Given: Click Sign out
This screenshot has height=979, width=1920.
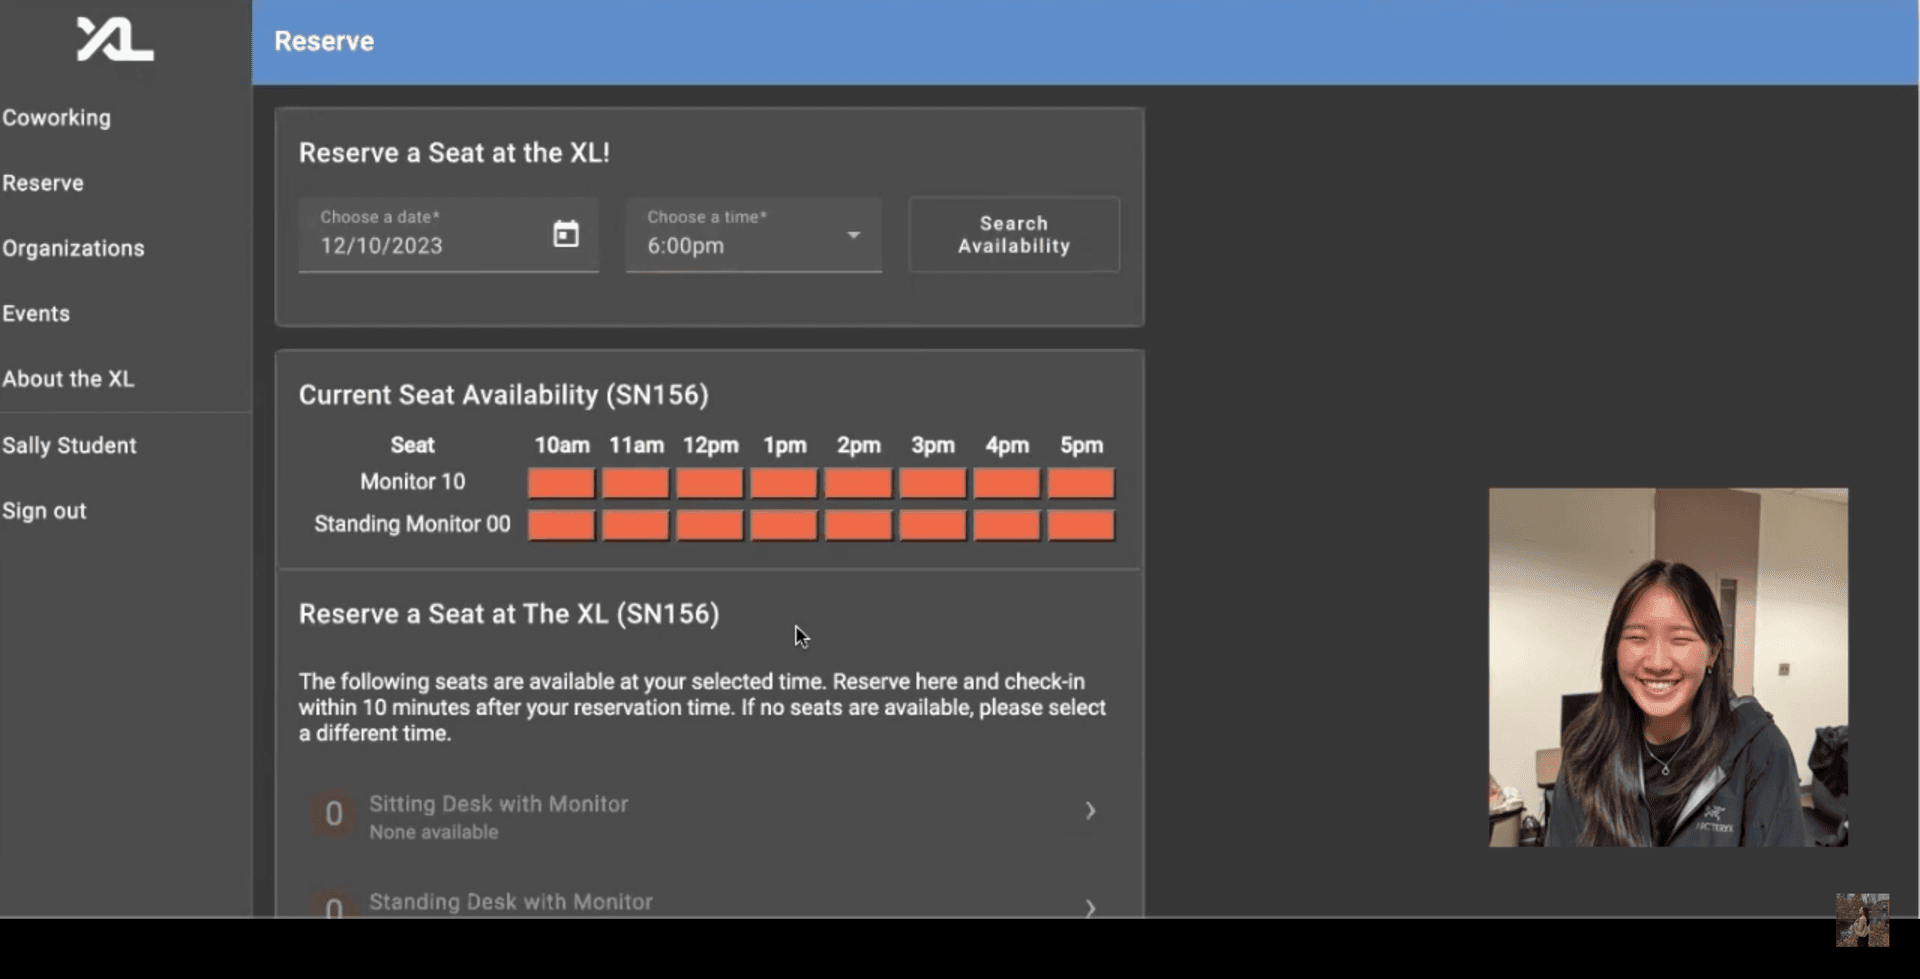Looking at the screenshot, I should point(44,511).
